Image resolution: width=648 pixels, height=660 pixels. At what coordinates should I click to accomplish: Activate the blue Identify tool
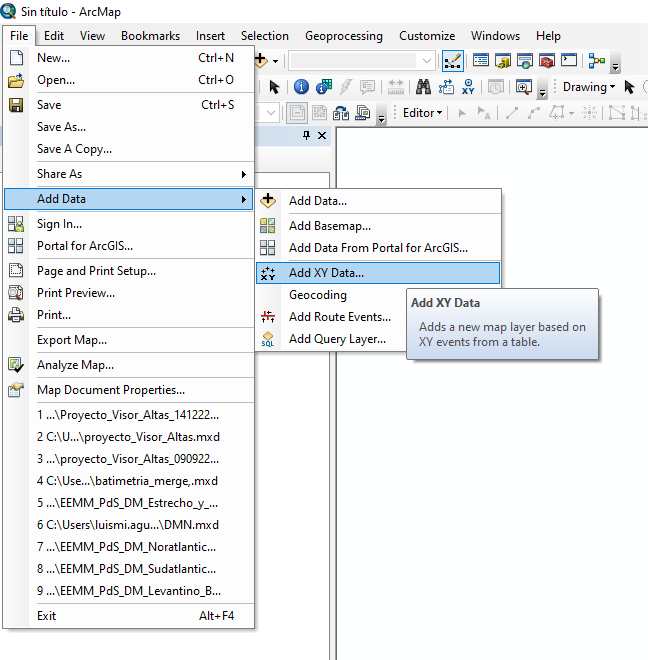tap(301, 87)
